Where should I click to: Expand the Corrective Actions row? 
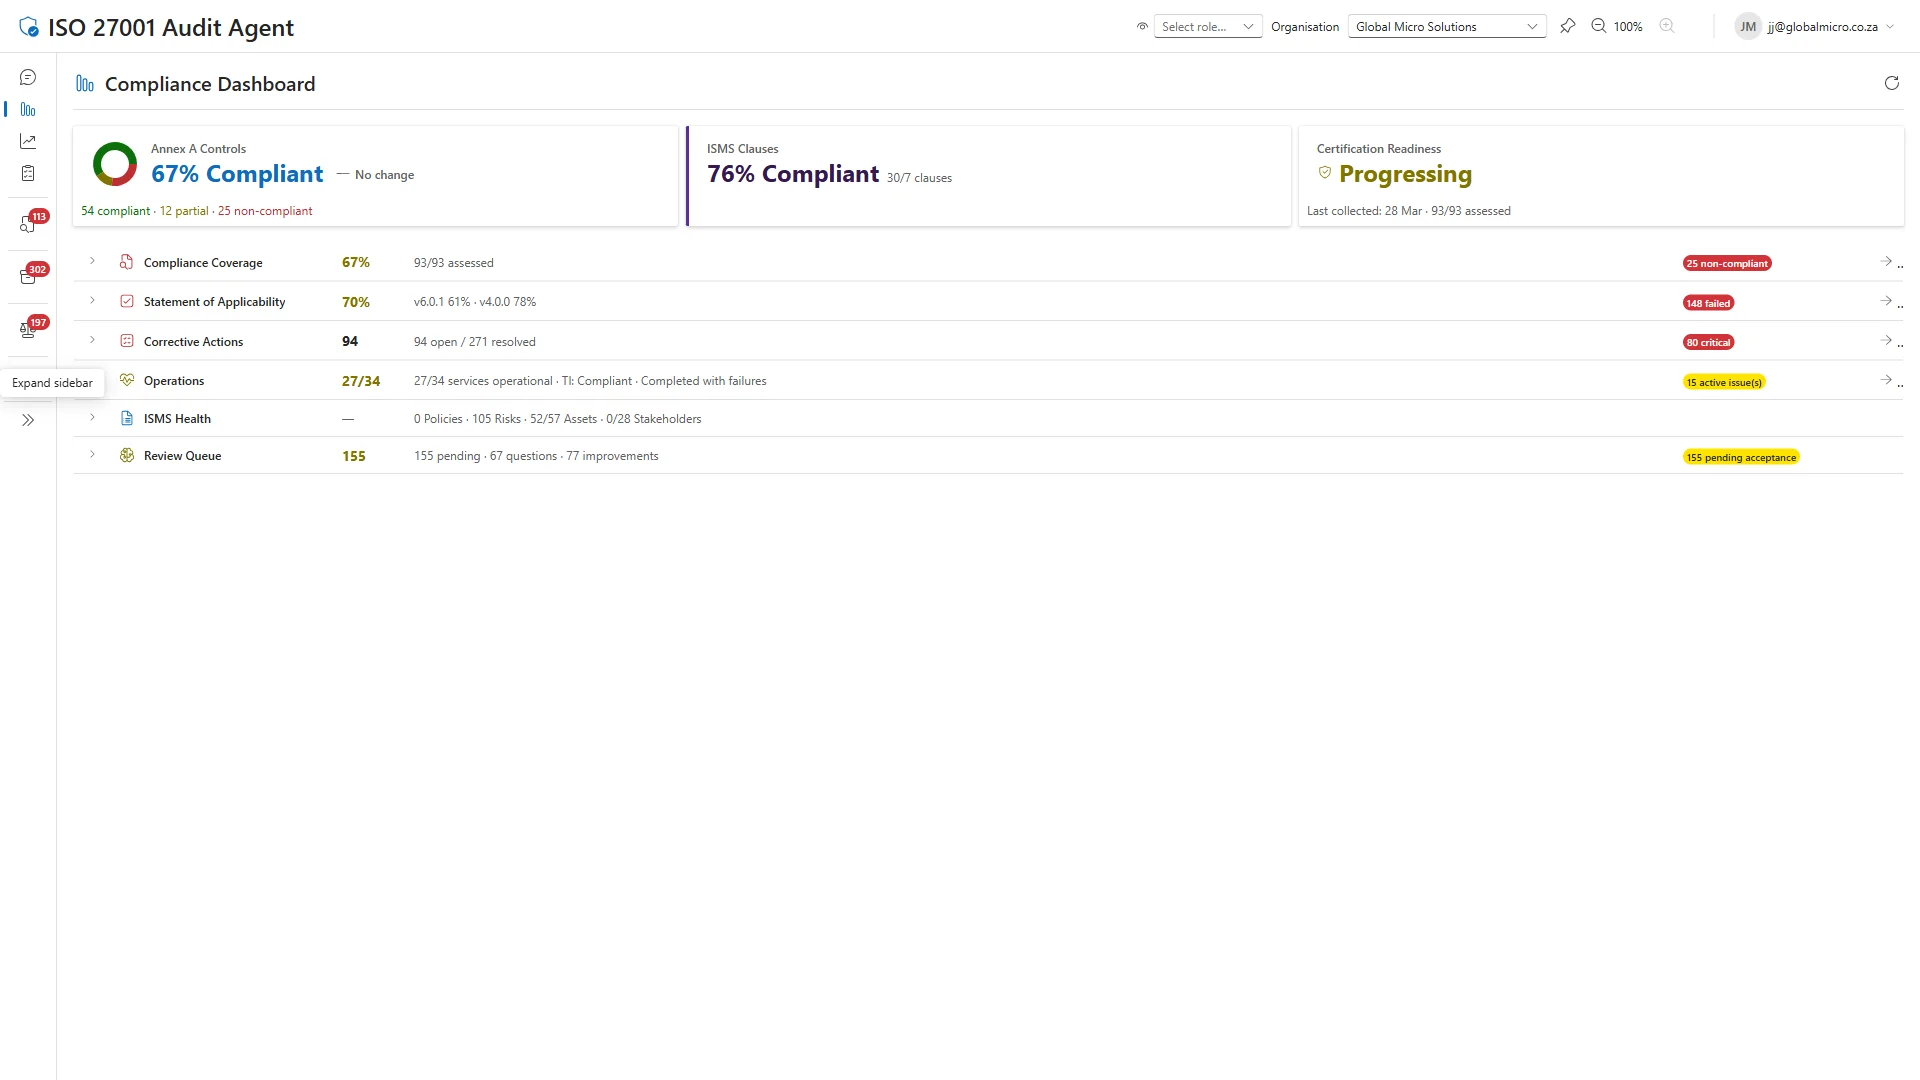pos(92,340)
